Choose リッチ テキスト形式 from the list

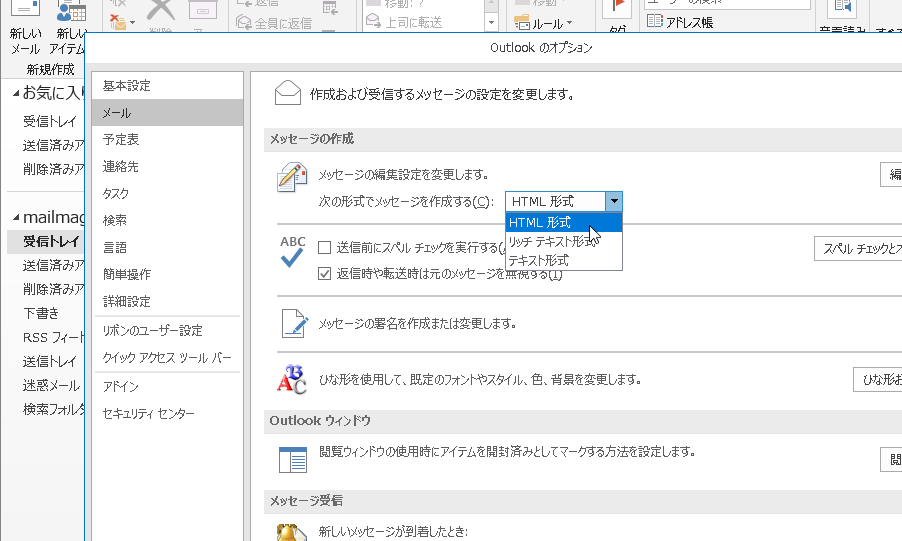pyautogui.click(x=552, y=241)
